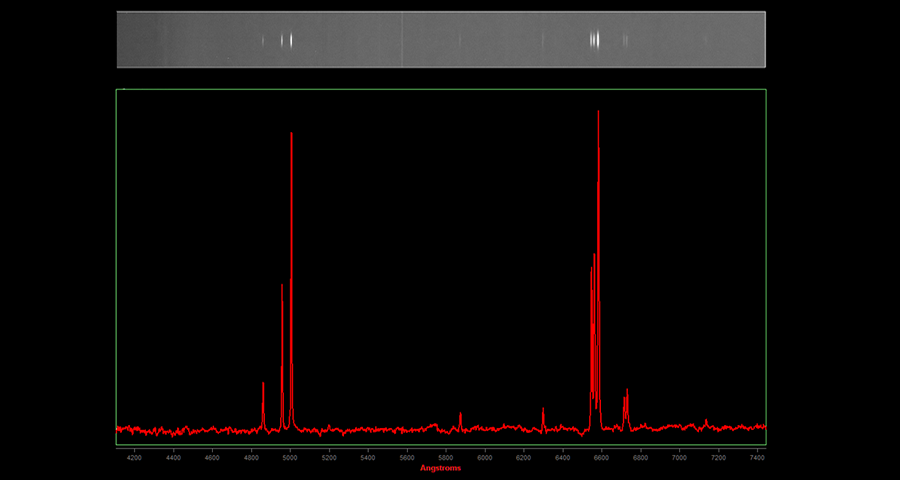Select the double peak near 6720 Angstroms

point(626,395)
